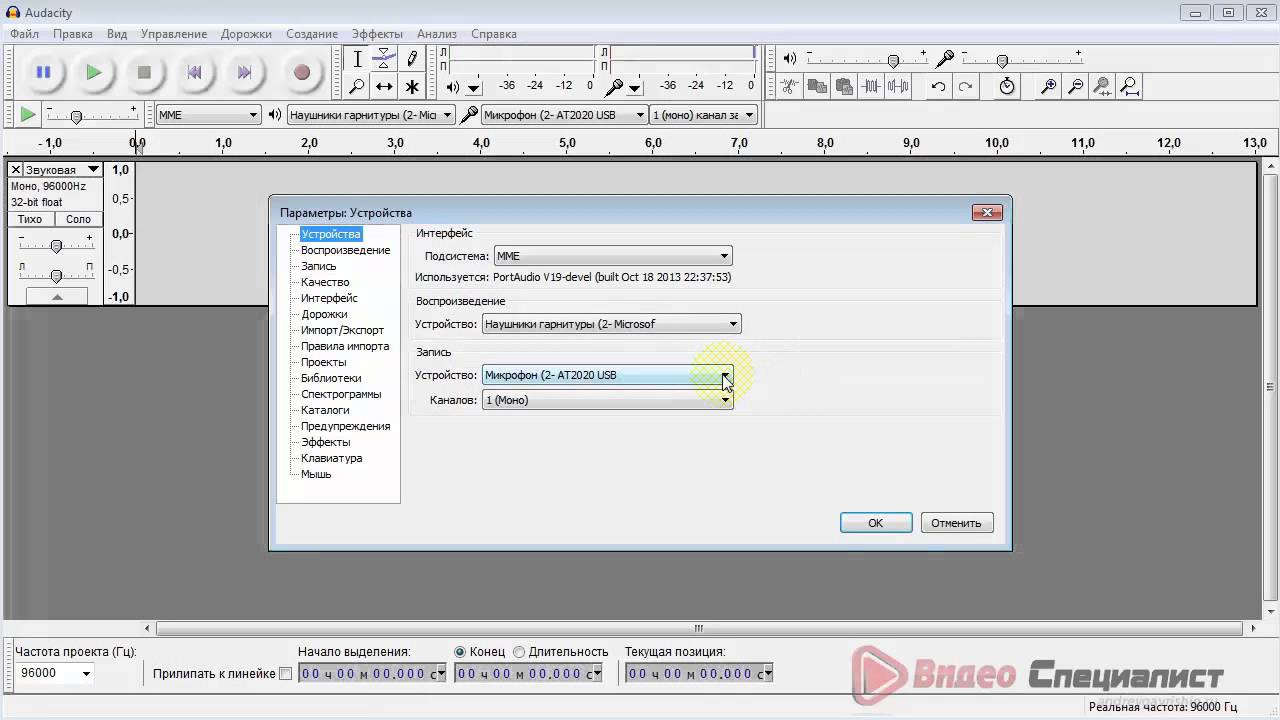
Task: Open the Справка menu
Action: (493, 34)
